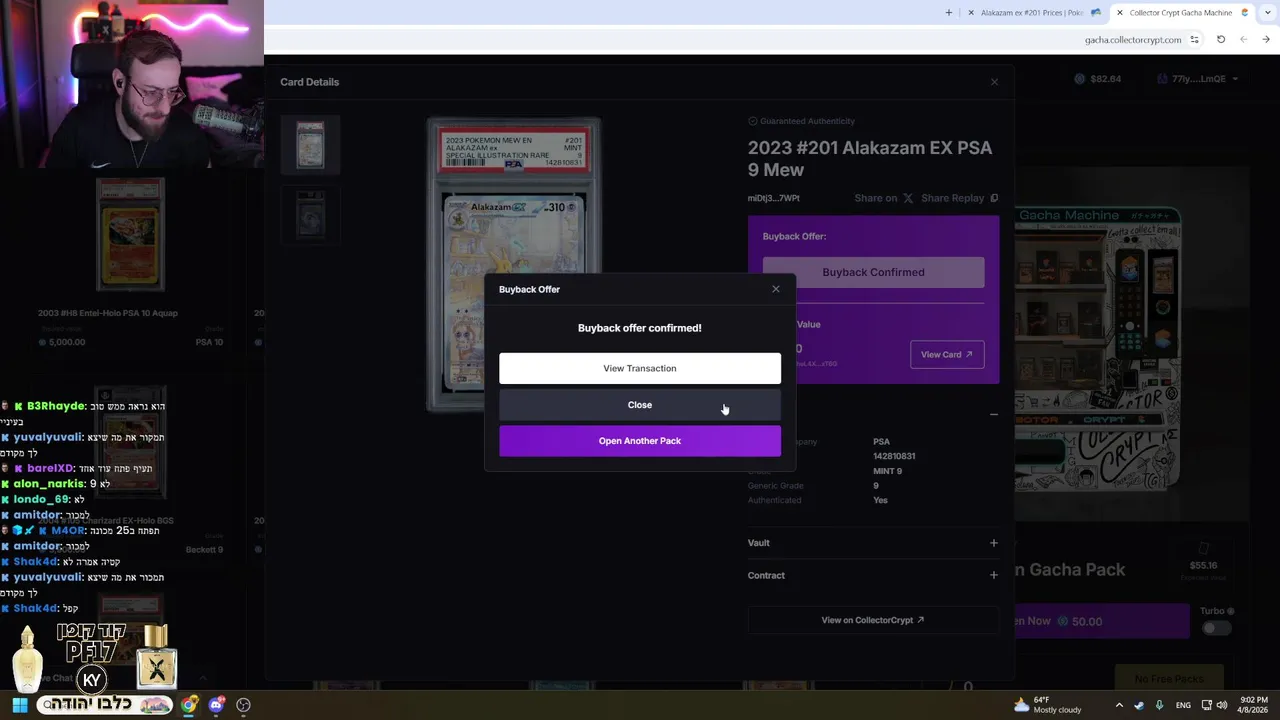Open ENG language input selector
Screen dimensions: 1280x720
pyautogui.click(x=1183, y=705)
